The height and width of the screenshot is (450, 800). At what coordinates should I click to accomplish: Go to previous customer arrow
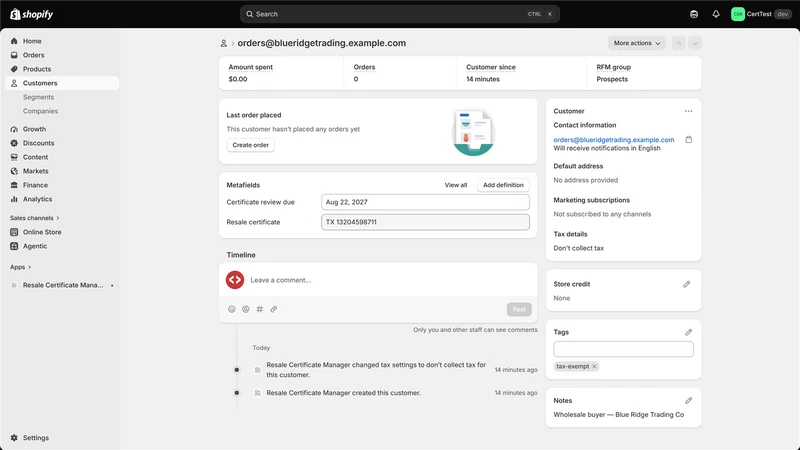click(x=679, y=43)
